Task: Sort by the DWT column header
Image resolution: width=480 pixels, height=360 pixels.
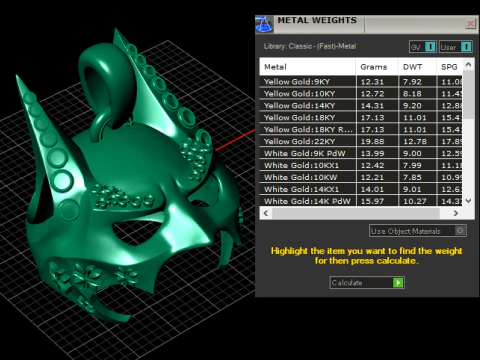Action: click(x=417, y=67)
